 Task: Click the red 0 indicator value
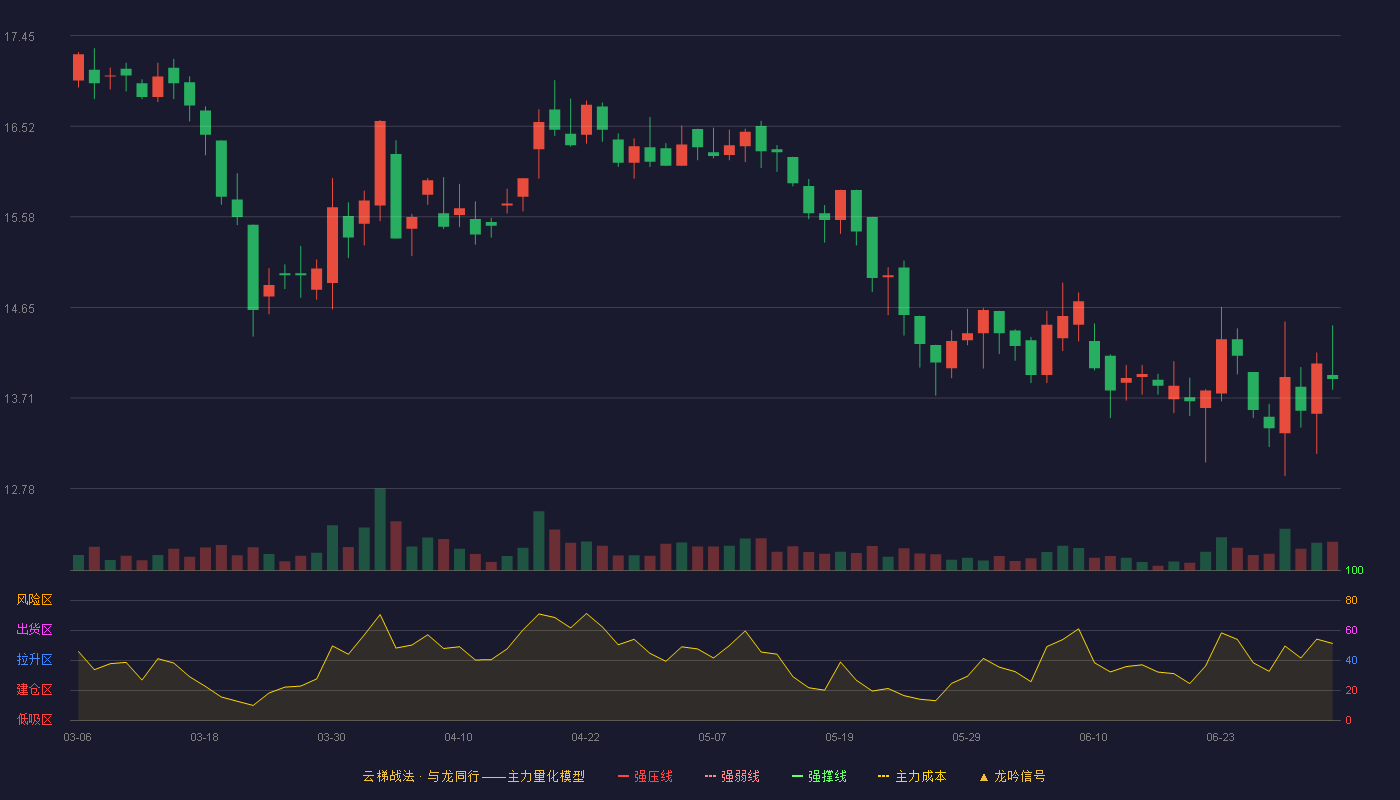tap(1348, 720)
